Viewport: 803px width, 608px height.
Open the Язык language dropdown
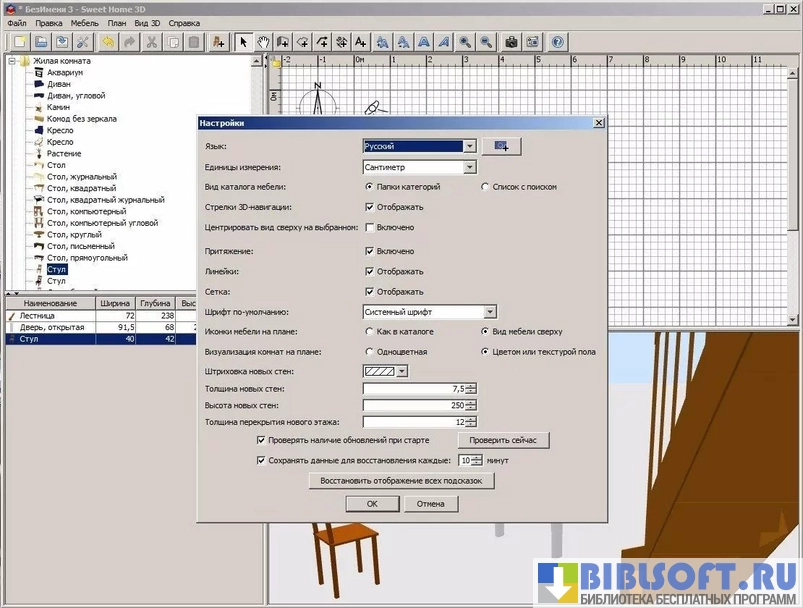click(469, 146)
